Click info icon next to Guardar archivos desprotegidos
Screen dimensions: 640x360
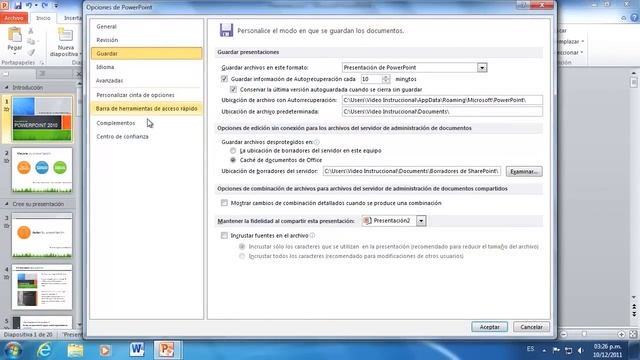click(317, 142)
